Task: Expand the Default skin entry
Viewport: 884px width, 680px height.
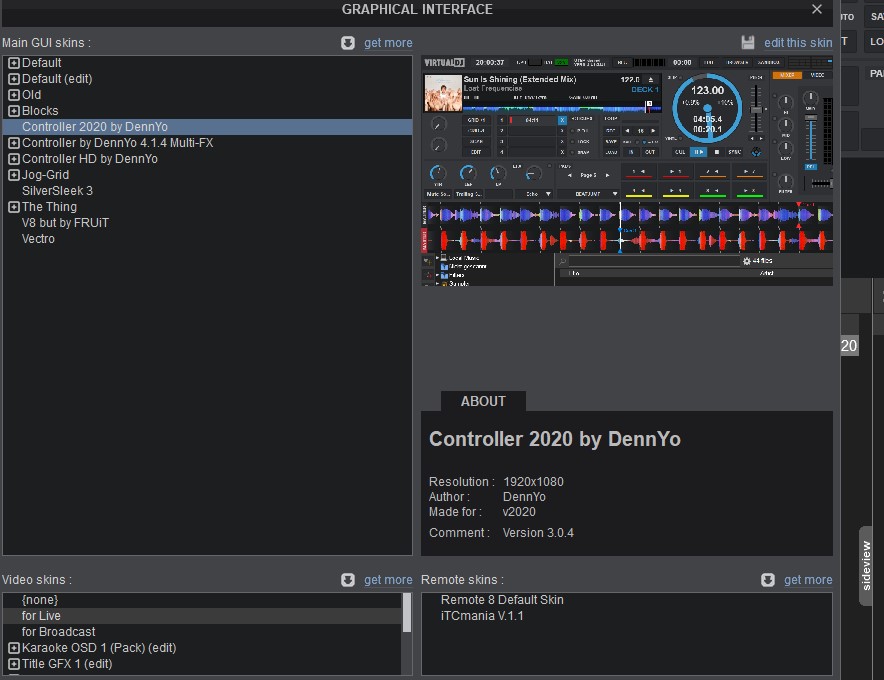Action: tap(14, 63)
